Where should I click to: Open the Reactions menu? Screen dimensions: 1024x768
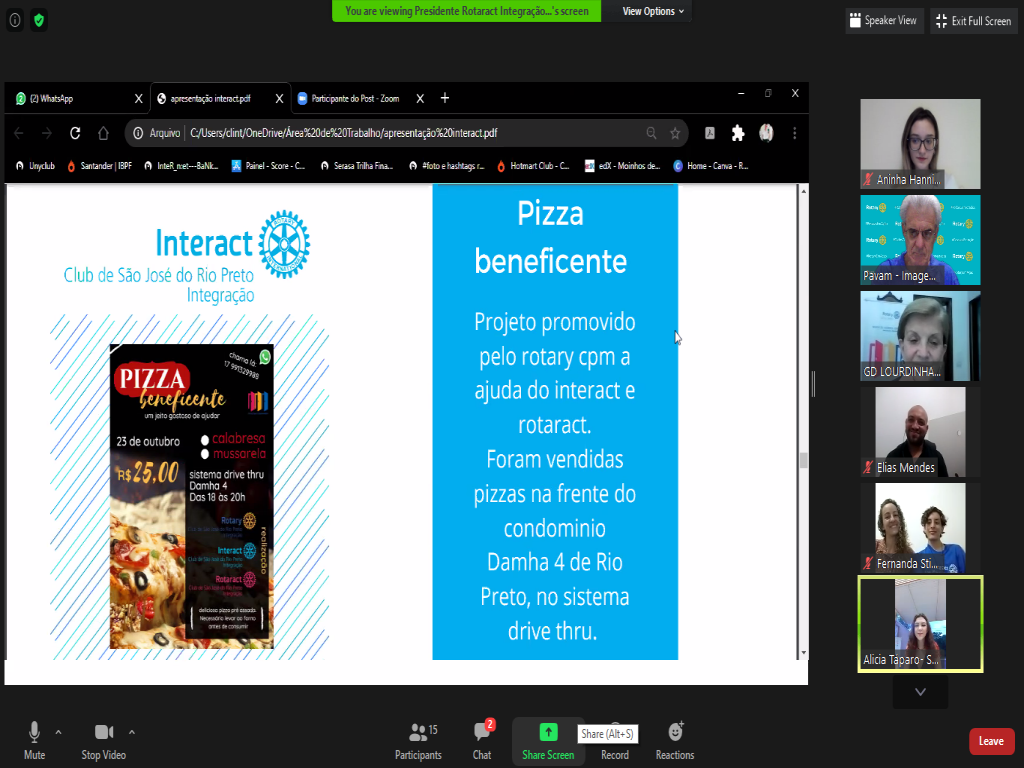675,740
